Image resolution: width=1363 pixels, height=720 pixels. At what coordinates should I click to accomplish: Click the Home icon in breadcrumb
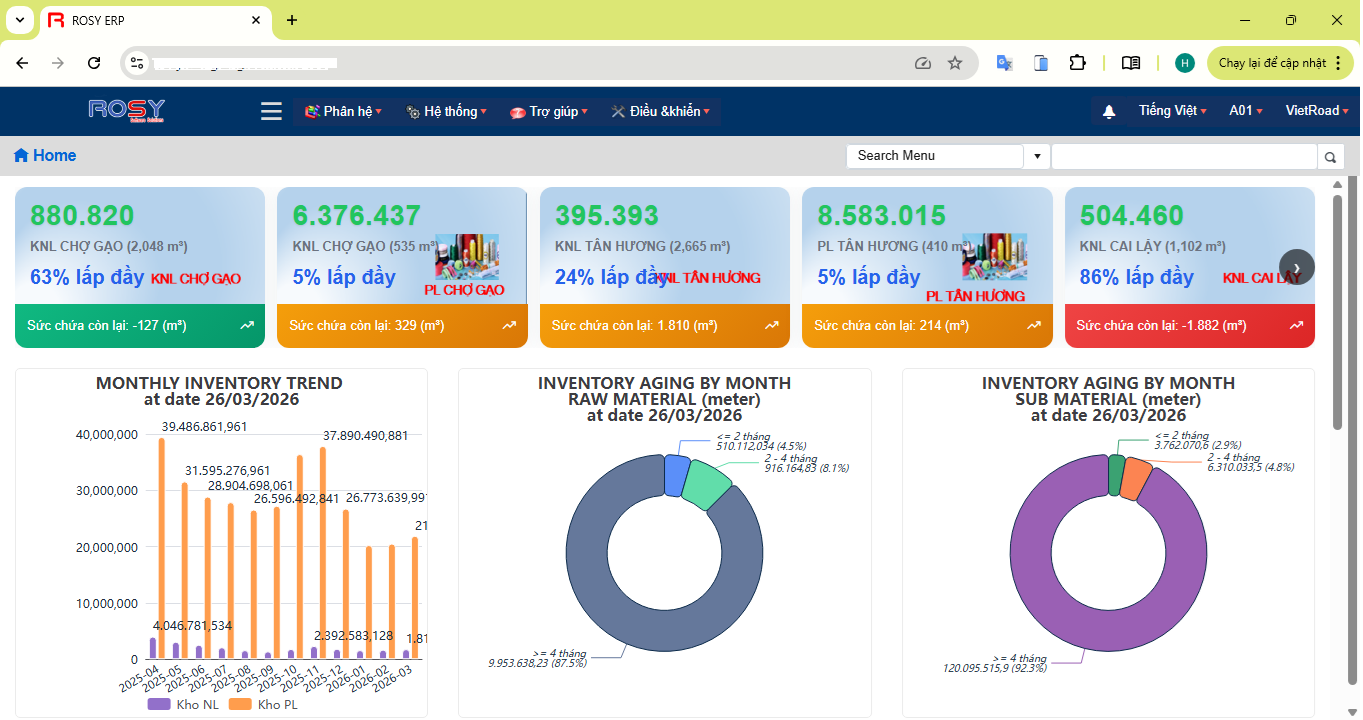21,156
